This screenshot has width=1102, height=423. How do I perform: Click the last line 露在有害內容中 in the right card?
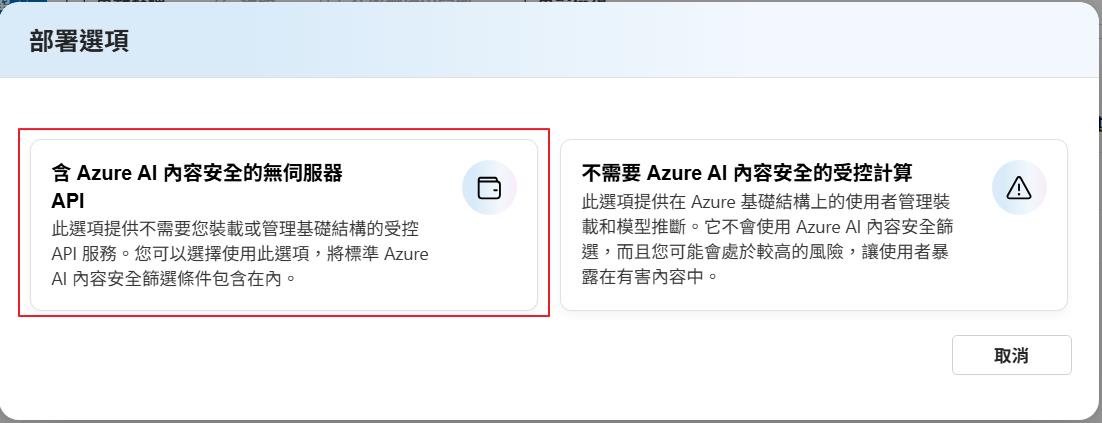click(x=650, y=278)
